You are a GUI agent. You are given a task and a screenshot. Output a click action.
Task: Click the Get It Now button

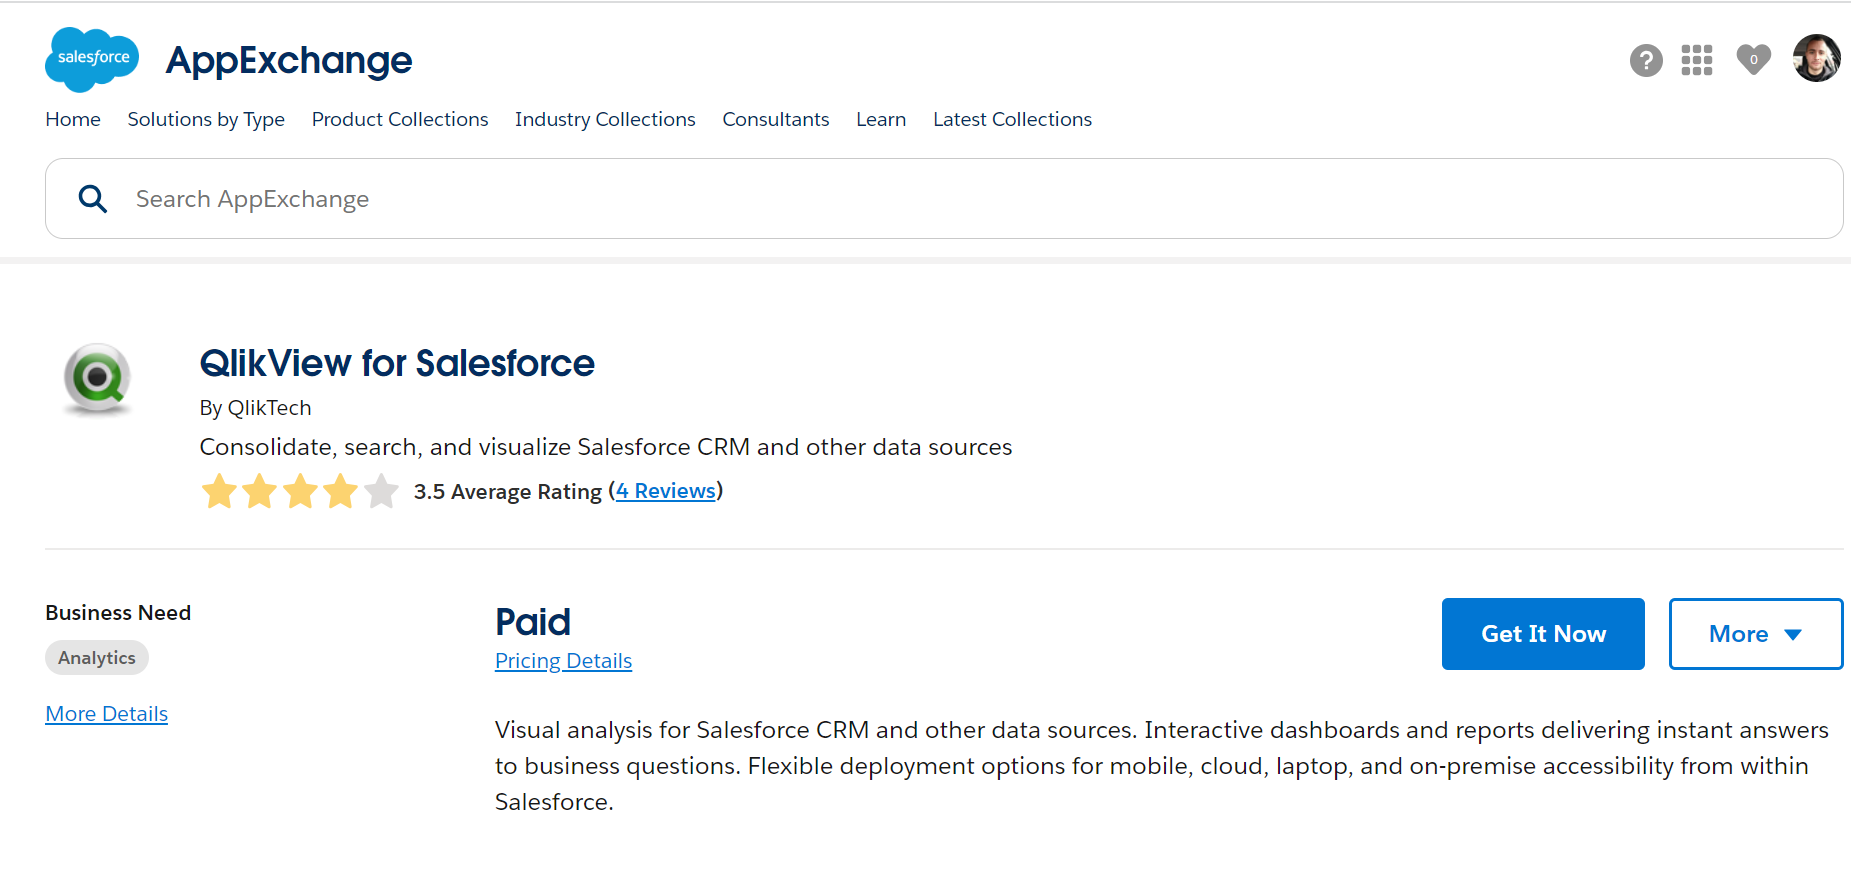tap(1542, 633)
